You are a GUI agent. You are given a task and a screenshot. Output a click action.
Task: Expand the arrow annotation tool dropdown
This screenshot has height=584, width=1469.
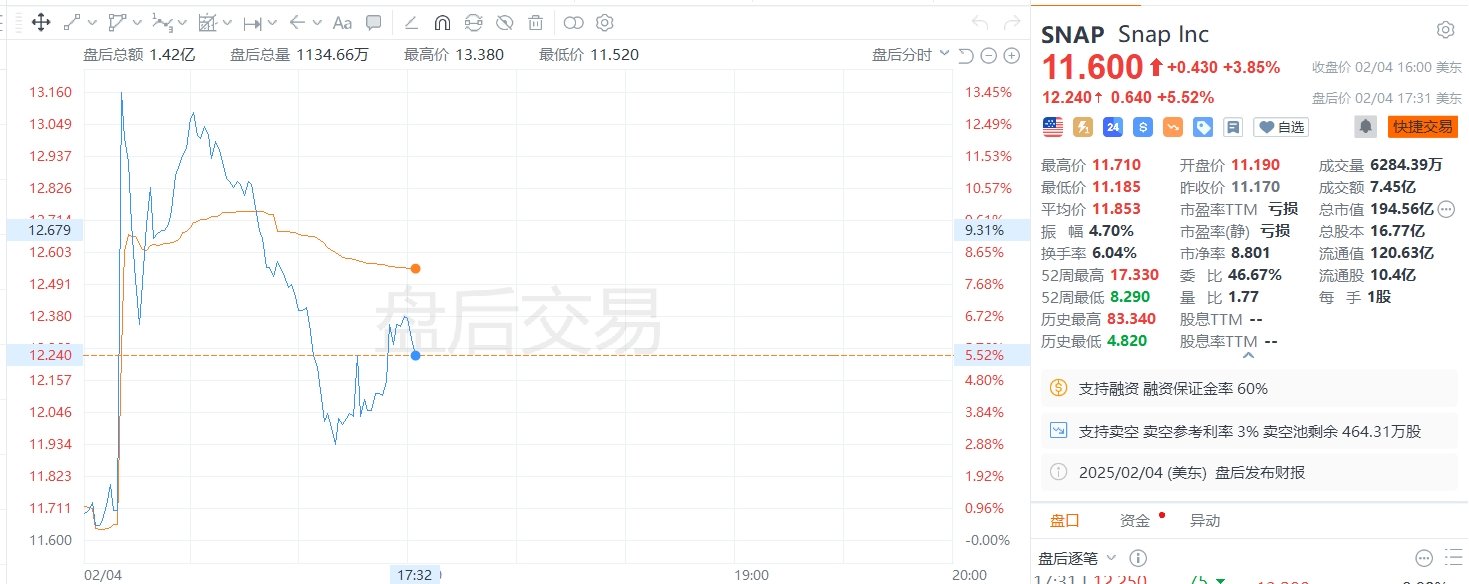(317, 22)
